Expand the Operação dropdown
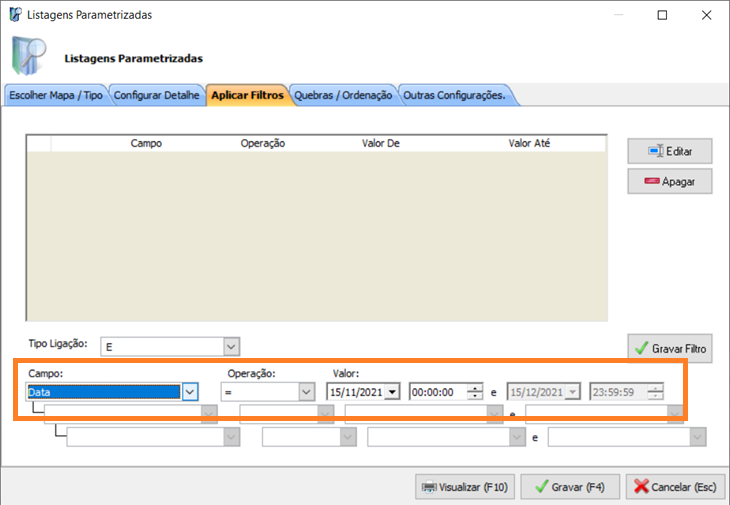This screenshot has width=730, height=505. click(x=307, y=392)
